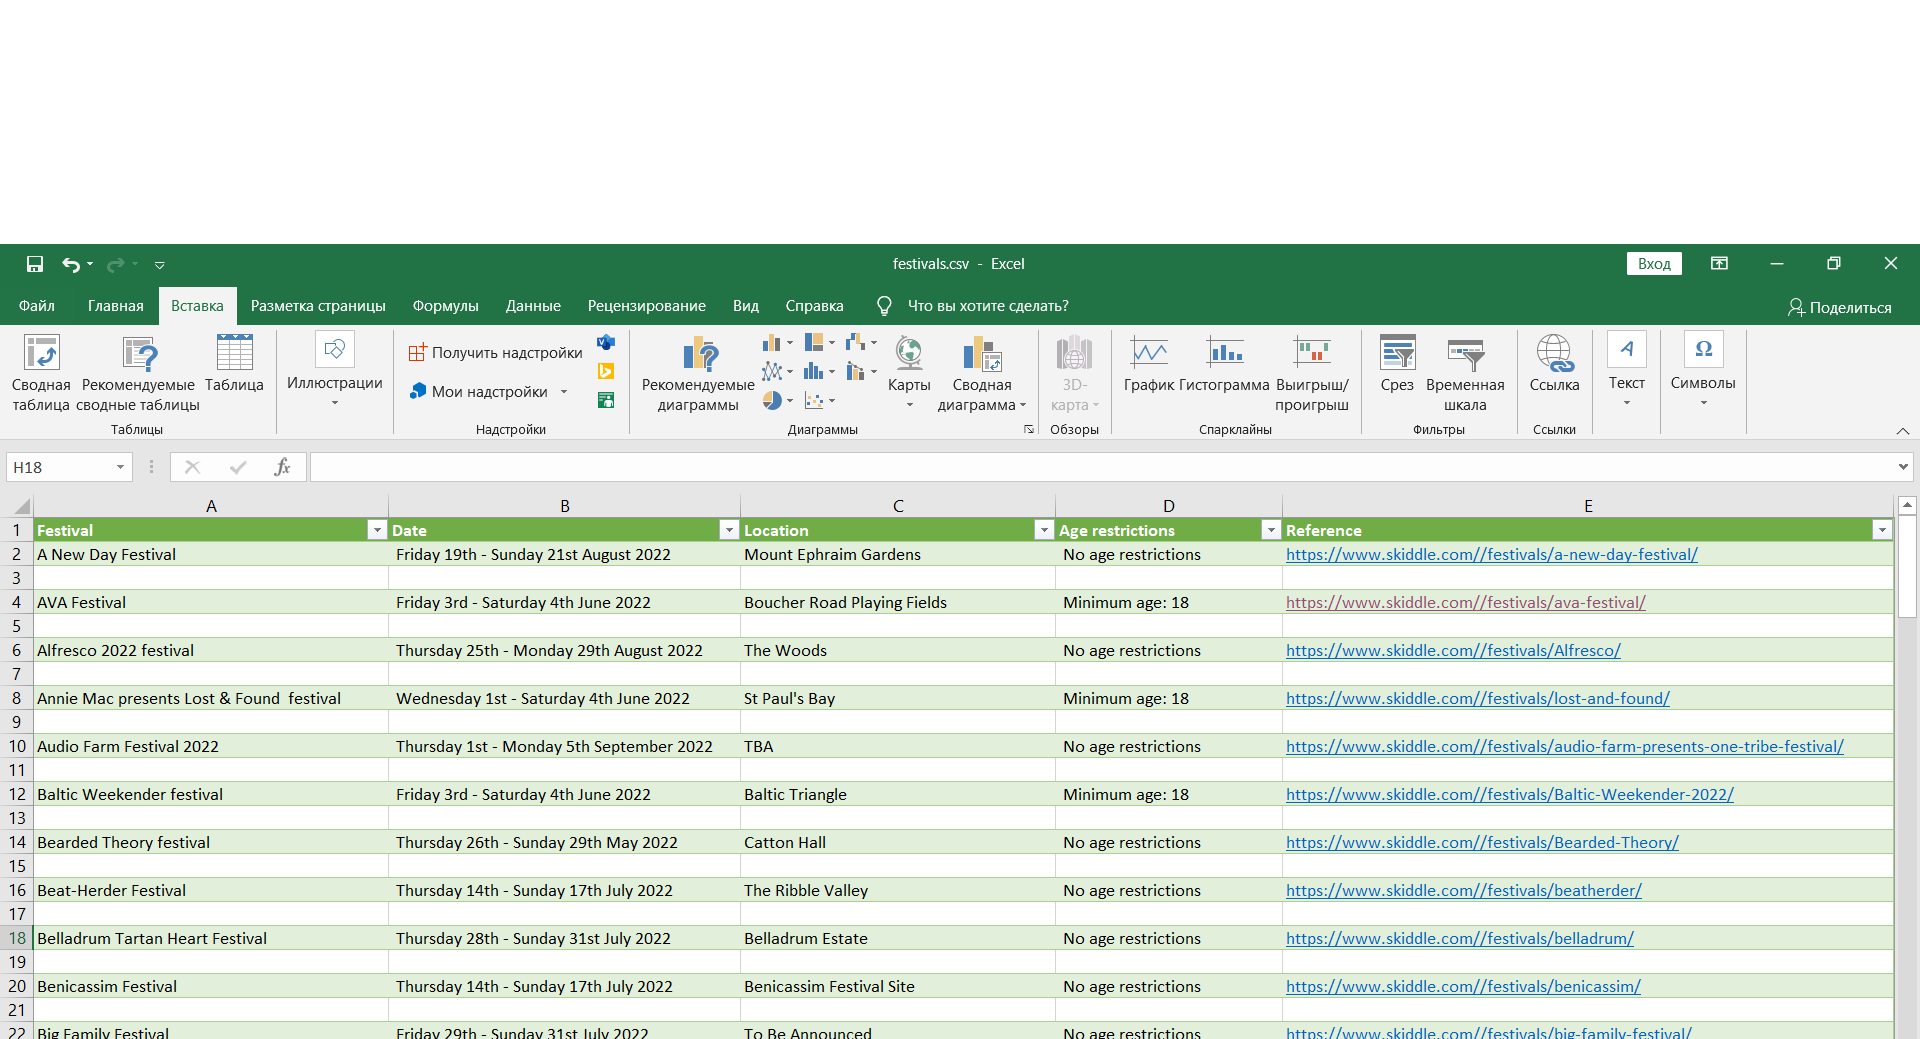Launch the Bing Maps add-in icon
The width and height of the screenshot is (1920, 1039).
pyautogui.click(x=606, y=372)
